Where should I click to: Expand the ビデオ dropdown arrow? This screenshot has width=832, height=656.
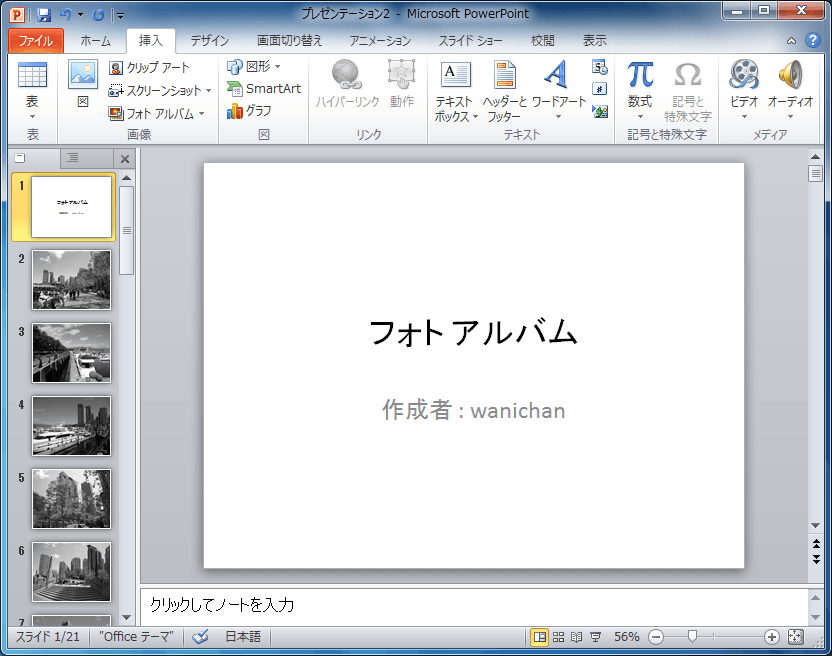744,117
